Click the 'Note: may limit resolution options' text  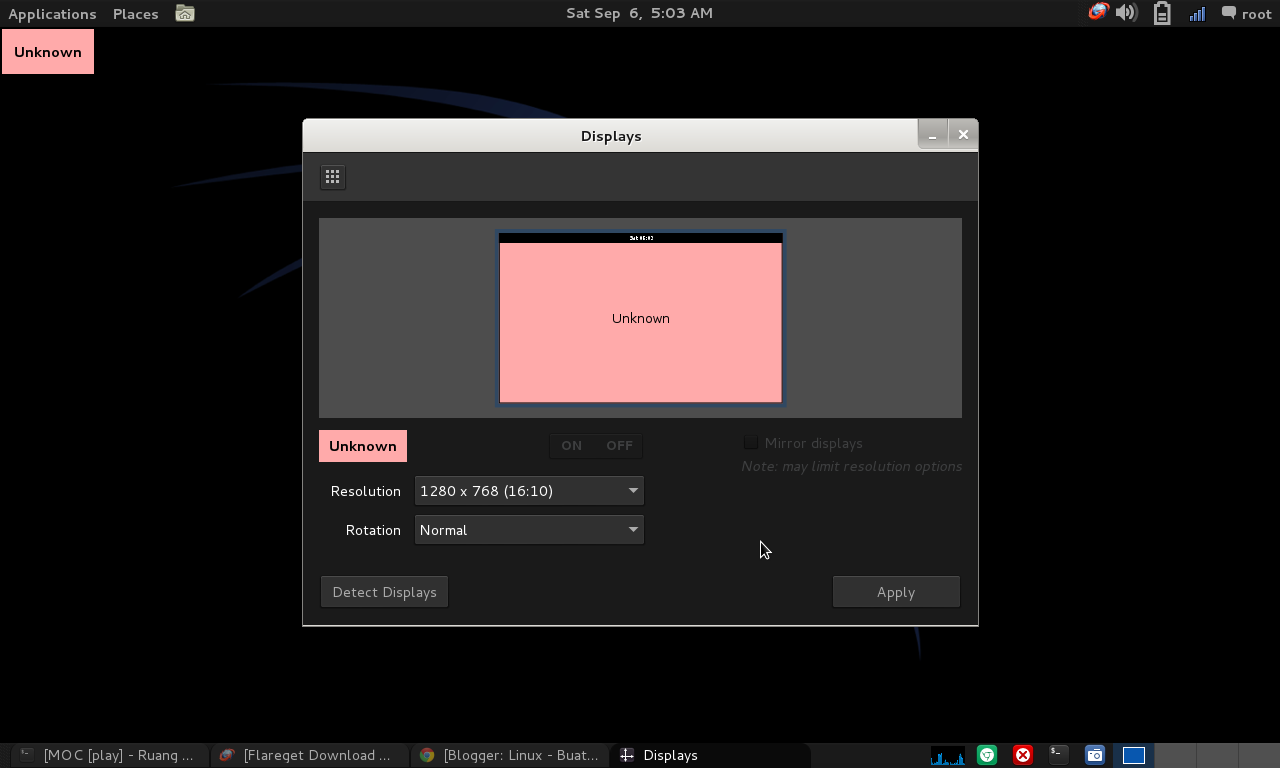click(852, 466)
